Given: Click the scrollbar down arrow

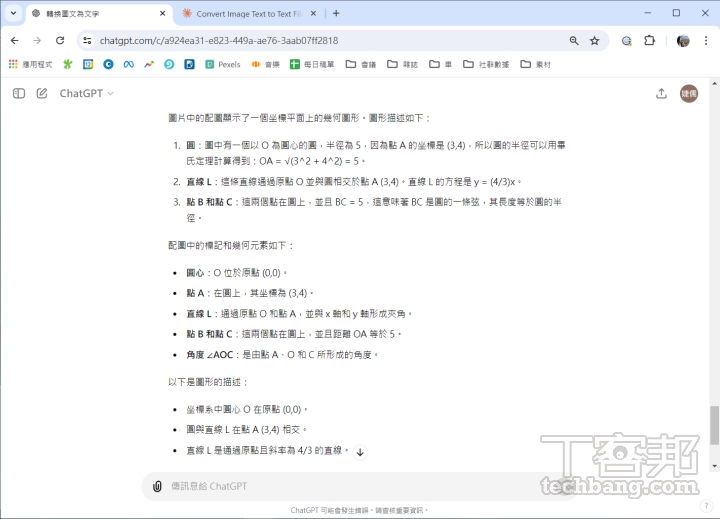Looking at the screenshot, I should [x=714, y=466].
